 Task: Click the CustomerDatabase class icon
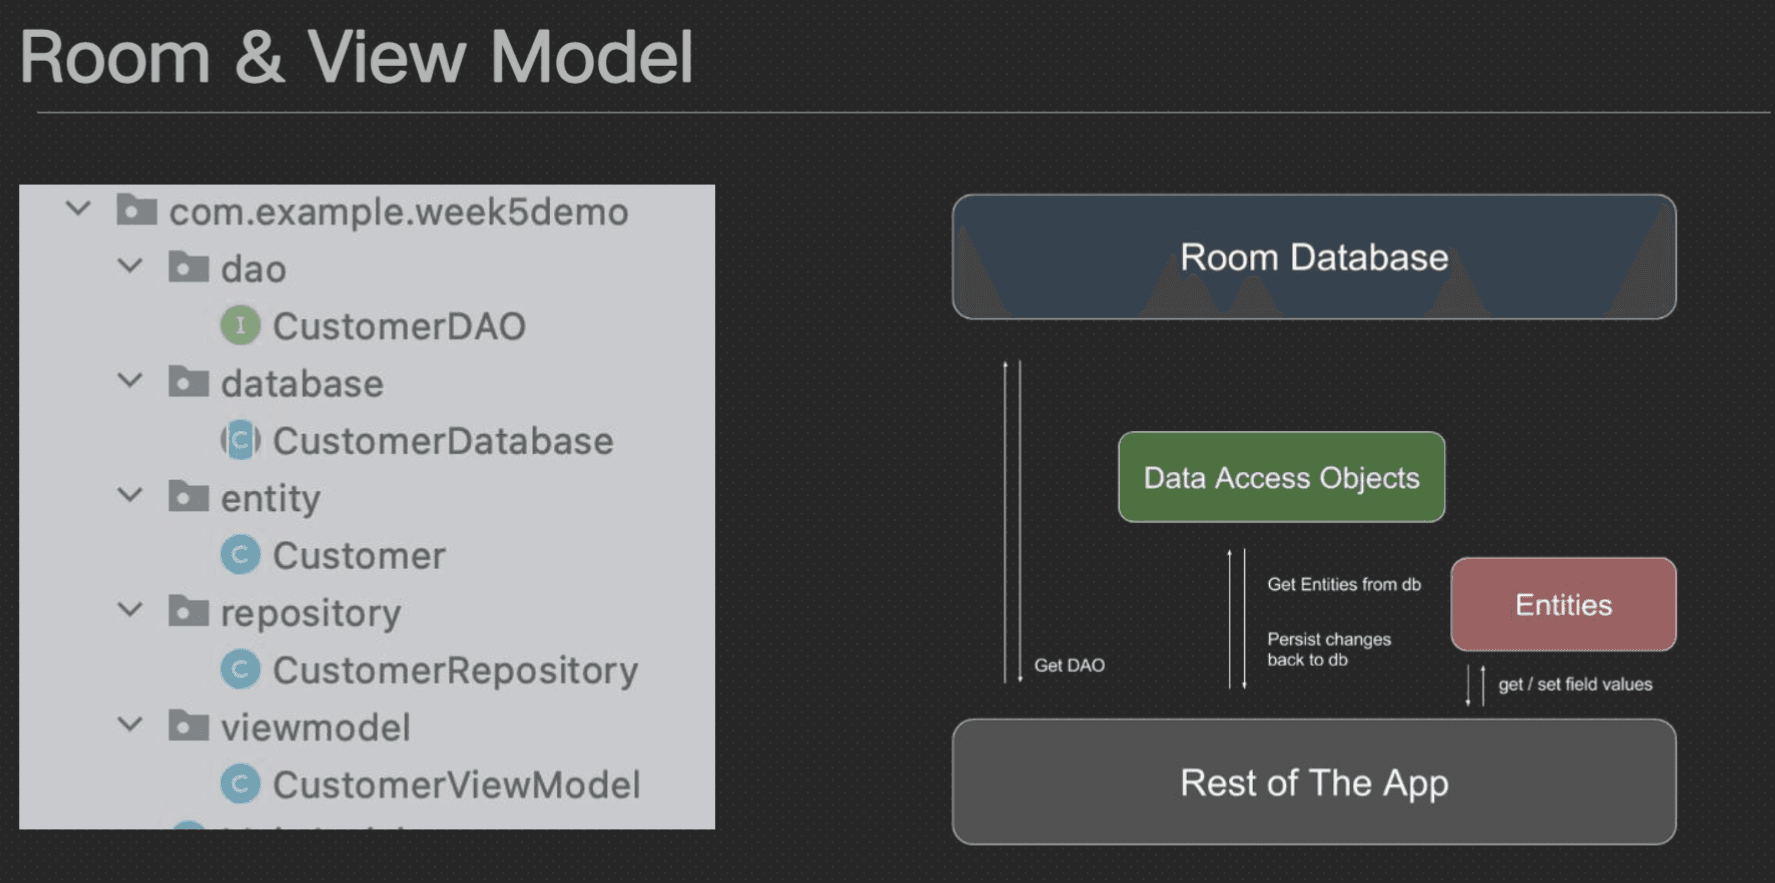pos(240,441)
